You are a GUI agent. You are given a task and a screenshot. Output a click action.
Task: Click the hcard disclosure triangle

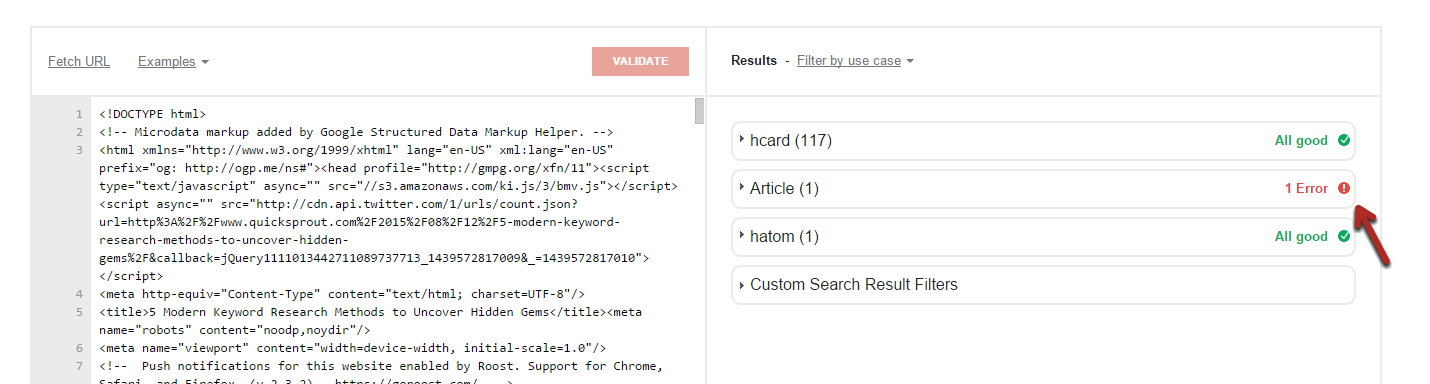742,140
